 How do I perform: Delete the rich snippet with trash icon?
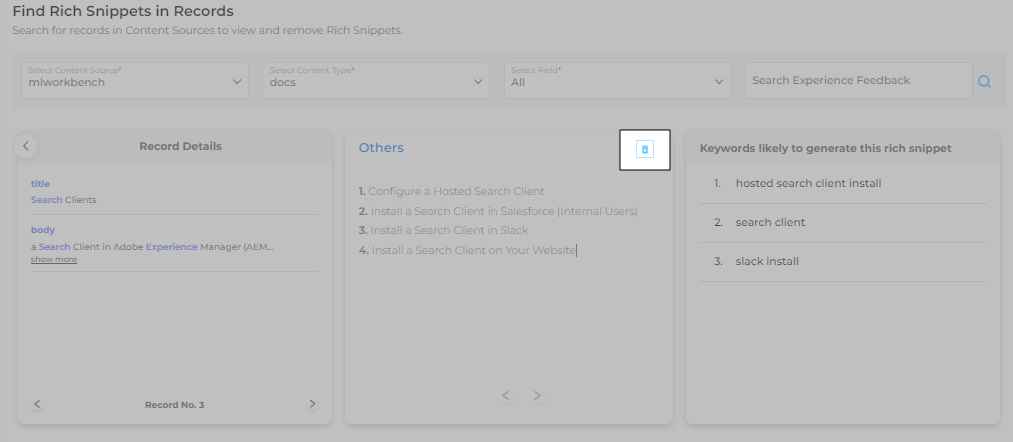645,150
